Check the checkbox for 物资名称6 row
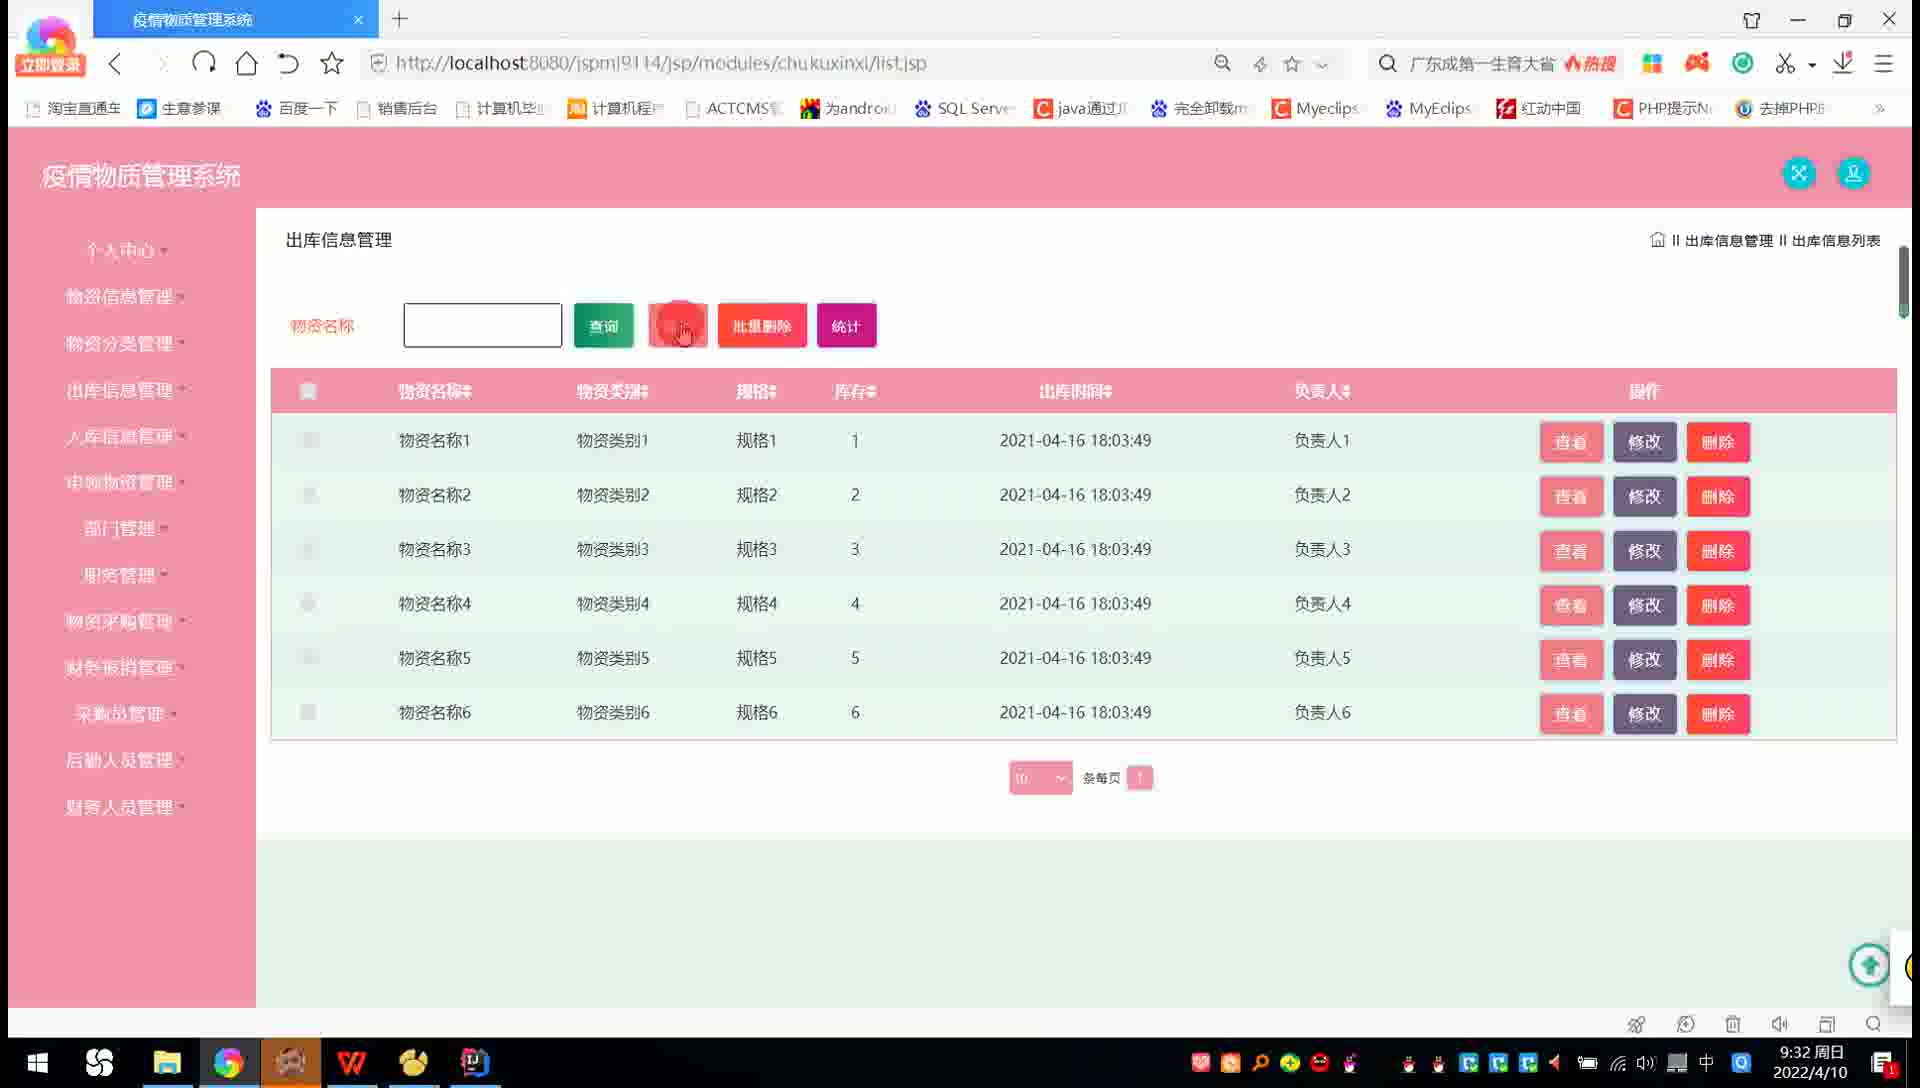Screen dimensions: 1920x1088 [x=308, y=712]
